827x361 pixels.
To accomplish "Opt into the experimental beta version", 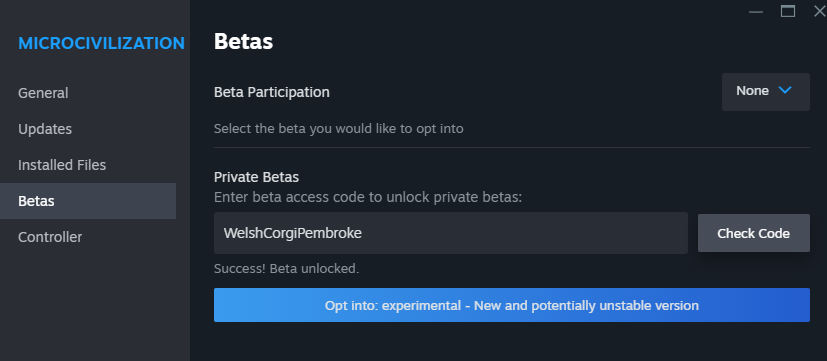I will pos(512,305).
